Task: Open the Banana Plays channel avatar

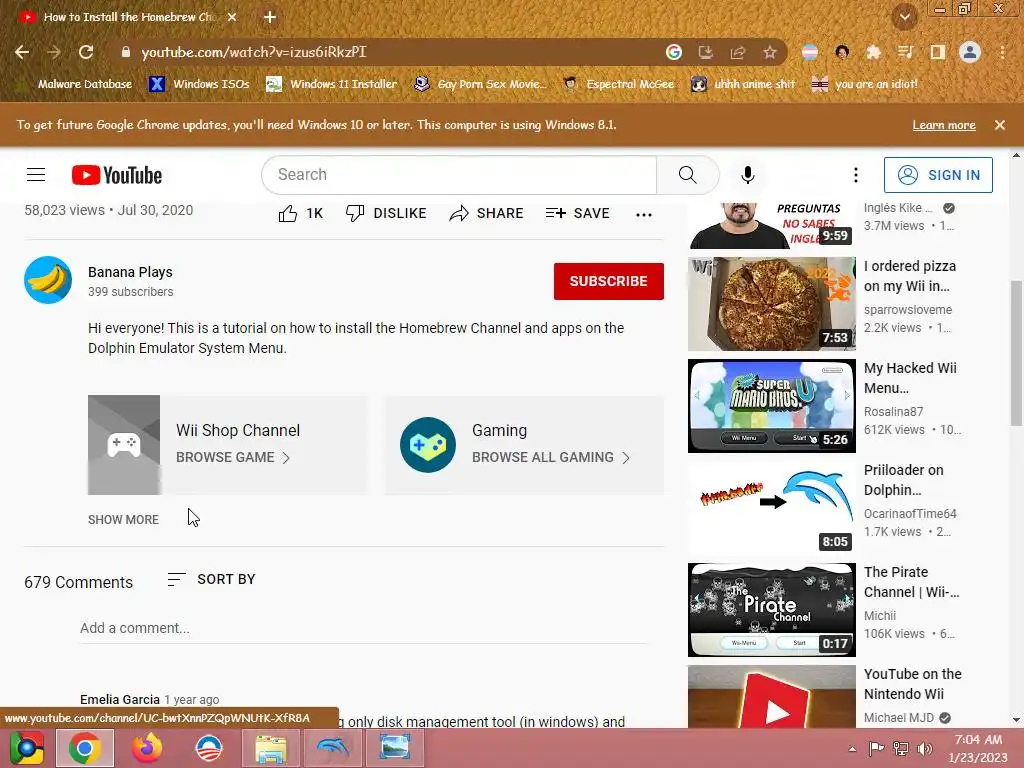Action: click(x=48, y=280)
